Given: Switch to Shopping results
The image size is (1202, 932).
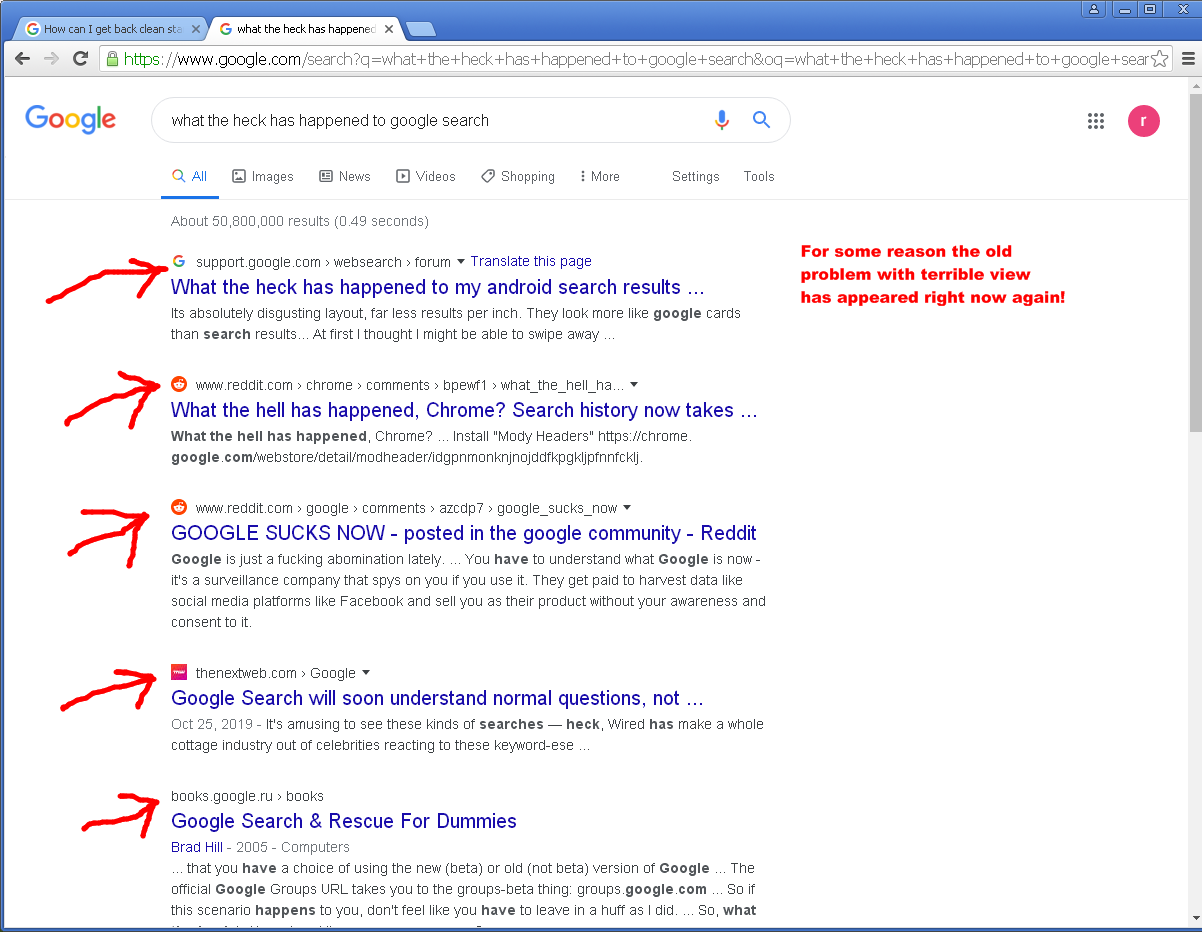Looking at the screenshot, I should click(518, 176).
